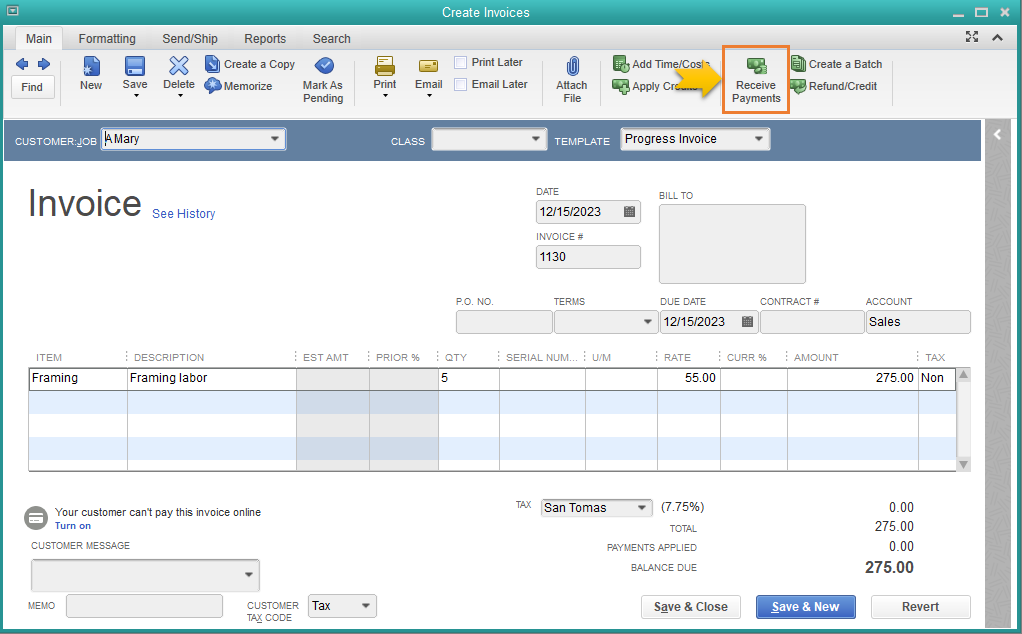Open the Template dropdown list
Viewport: 1022px width, 634px height.
759,139
